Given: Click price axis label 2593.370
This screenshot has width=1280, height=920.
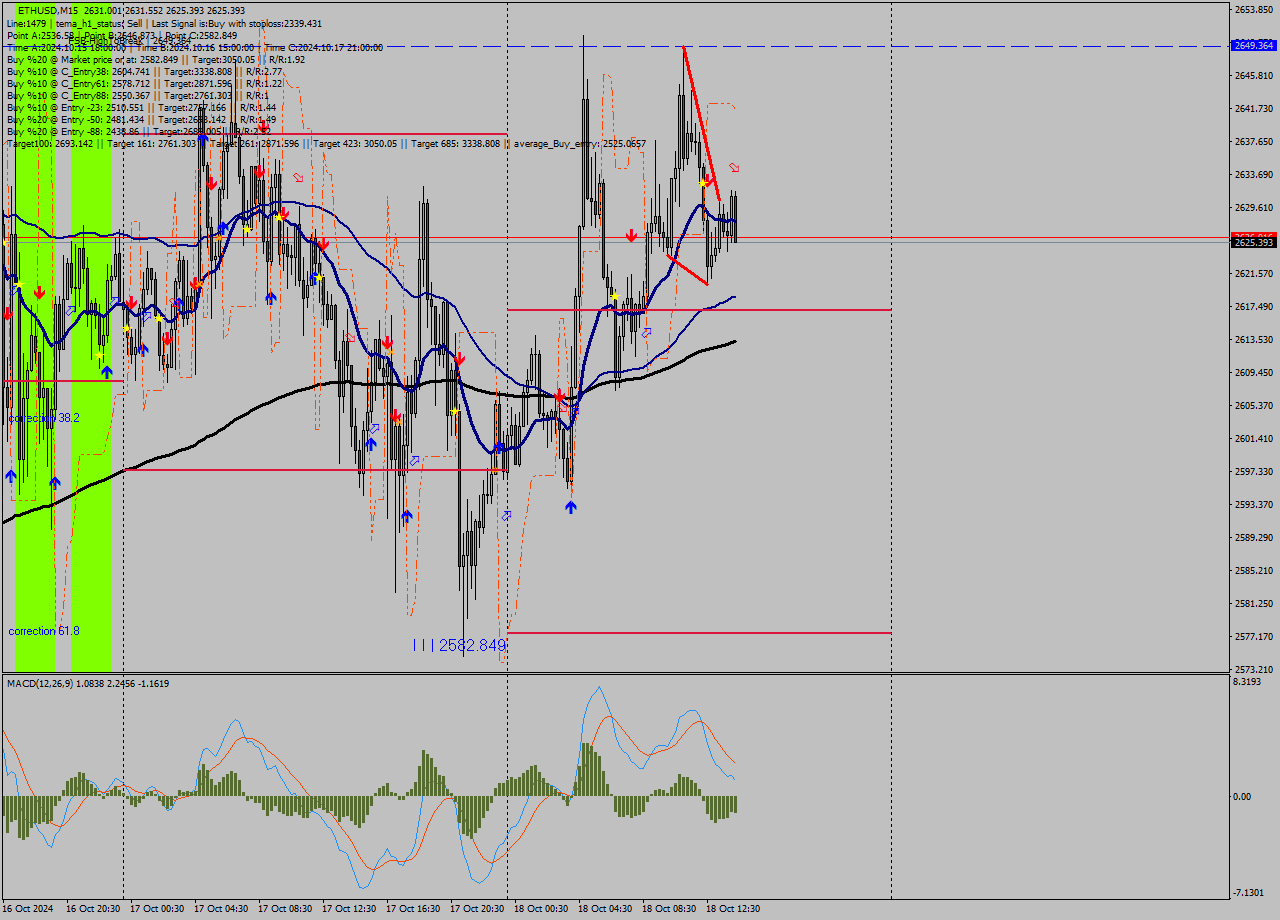Looking at the screenshot, I should pos(1253,505).
